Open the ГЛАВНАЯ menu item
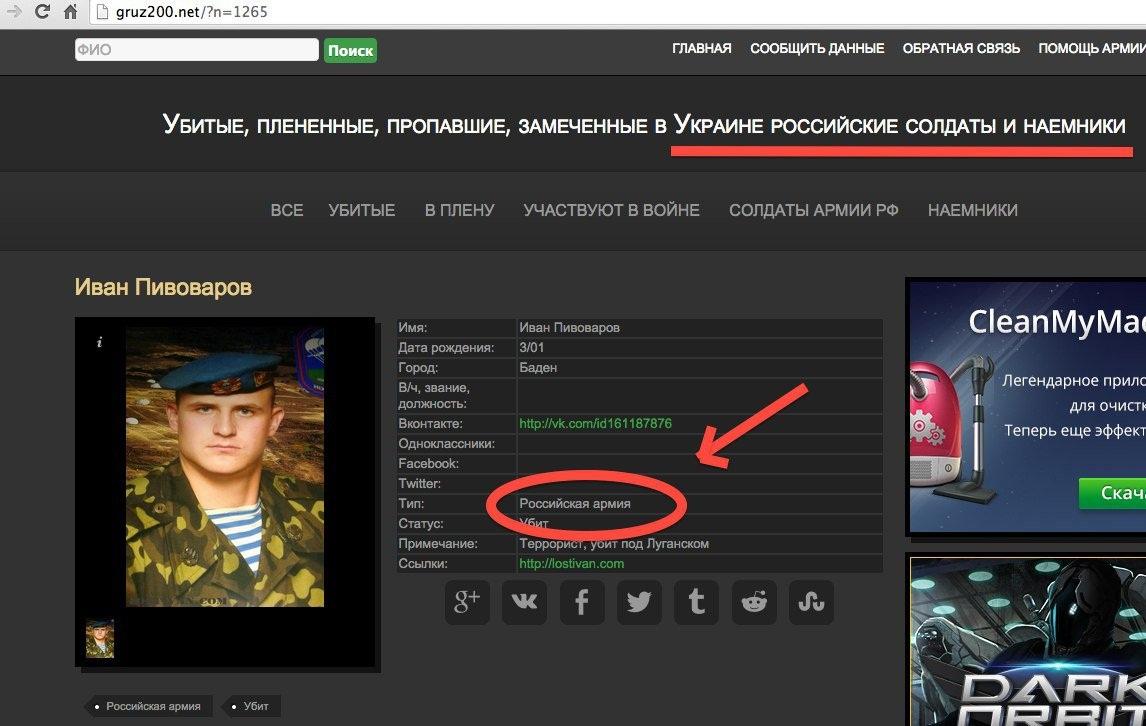The height and width of the screenshot is (726, 1146). tap(702, 49)
